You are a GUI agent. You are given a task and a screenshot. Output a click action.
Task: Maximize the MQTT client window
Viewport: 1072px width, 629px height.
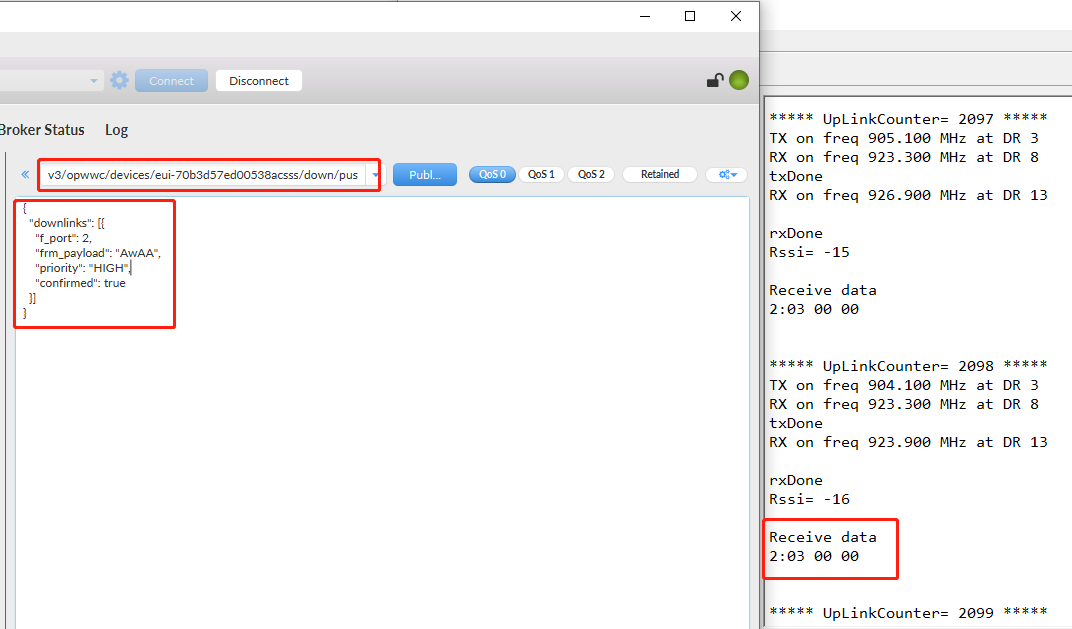pos(690,16)
